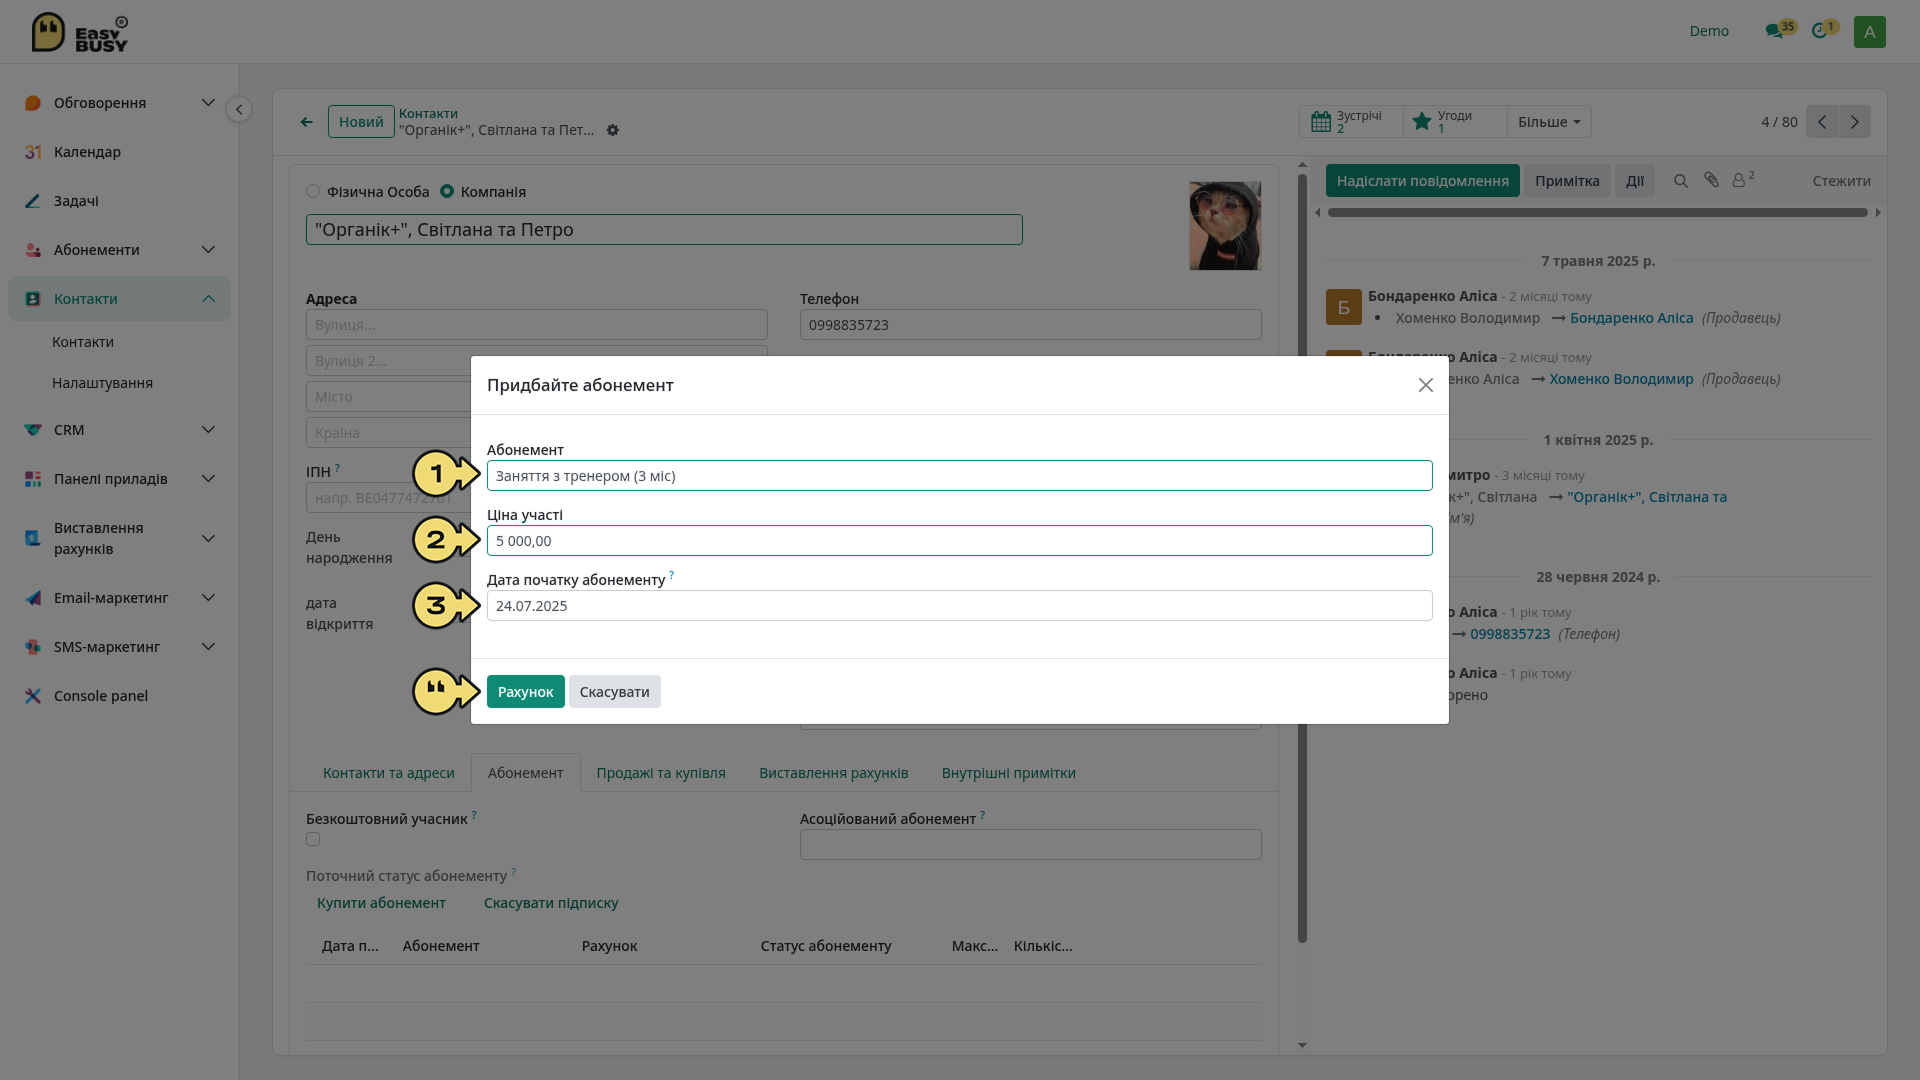Expand the CRM menu chevron
1920x1080 pixels.
[208, 430]
